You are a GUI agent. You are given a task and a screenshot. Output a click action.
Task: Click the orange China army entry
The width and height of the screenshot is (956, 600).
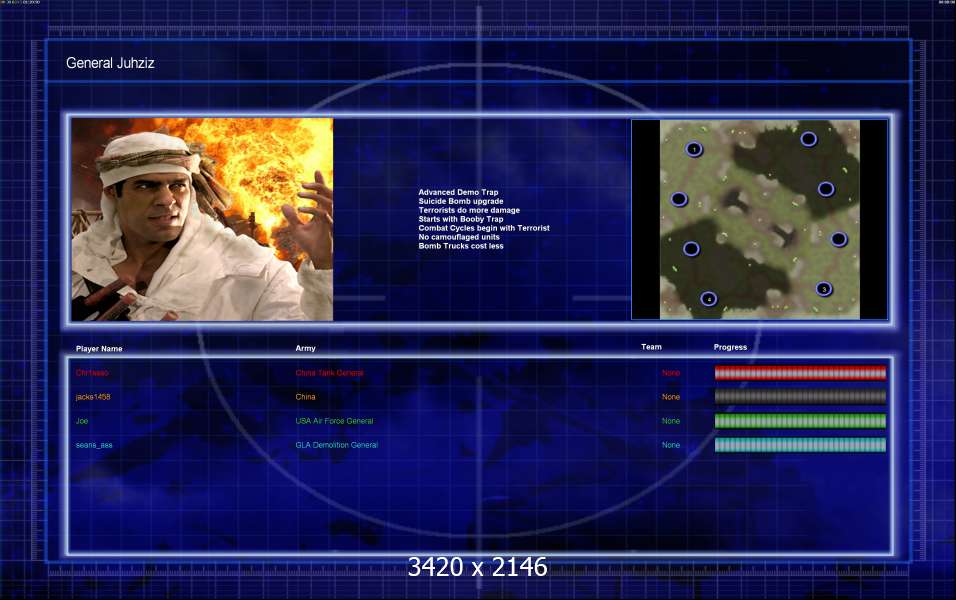point(305,397)
